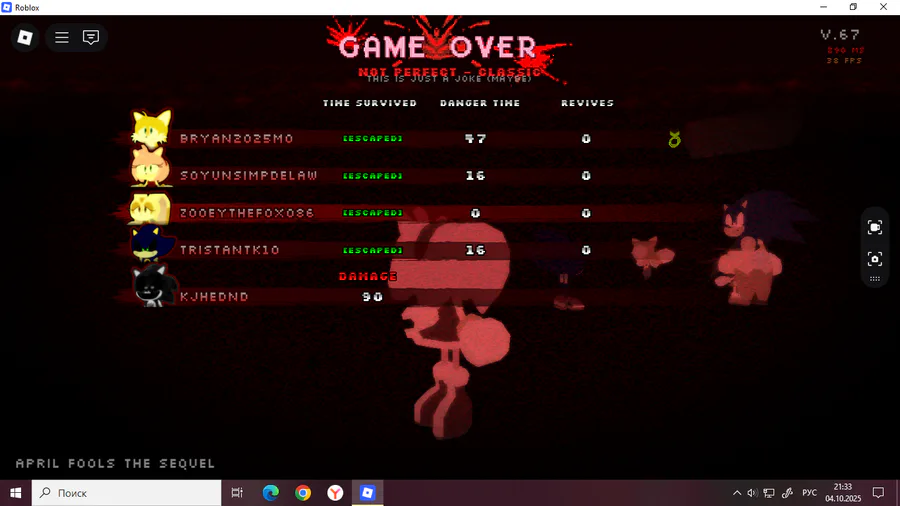Click the ZOOEYTHEFOX086 player avatar

[x=150, y=208]
